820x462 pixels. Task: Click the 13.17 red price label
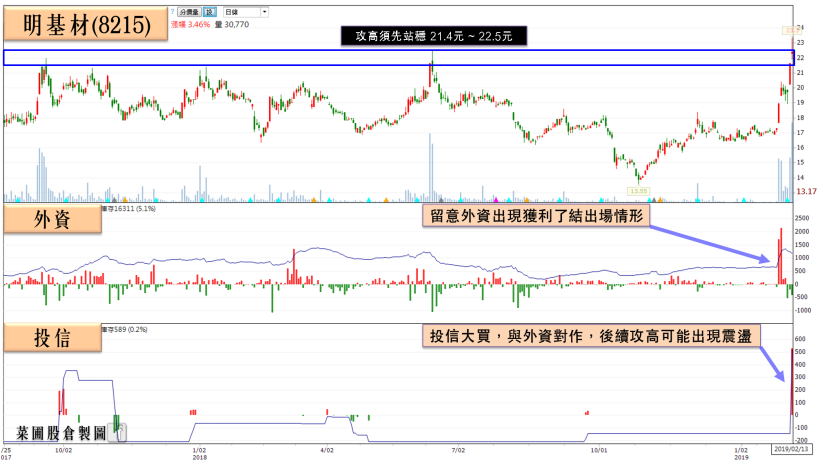click(x=806, y=191)
